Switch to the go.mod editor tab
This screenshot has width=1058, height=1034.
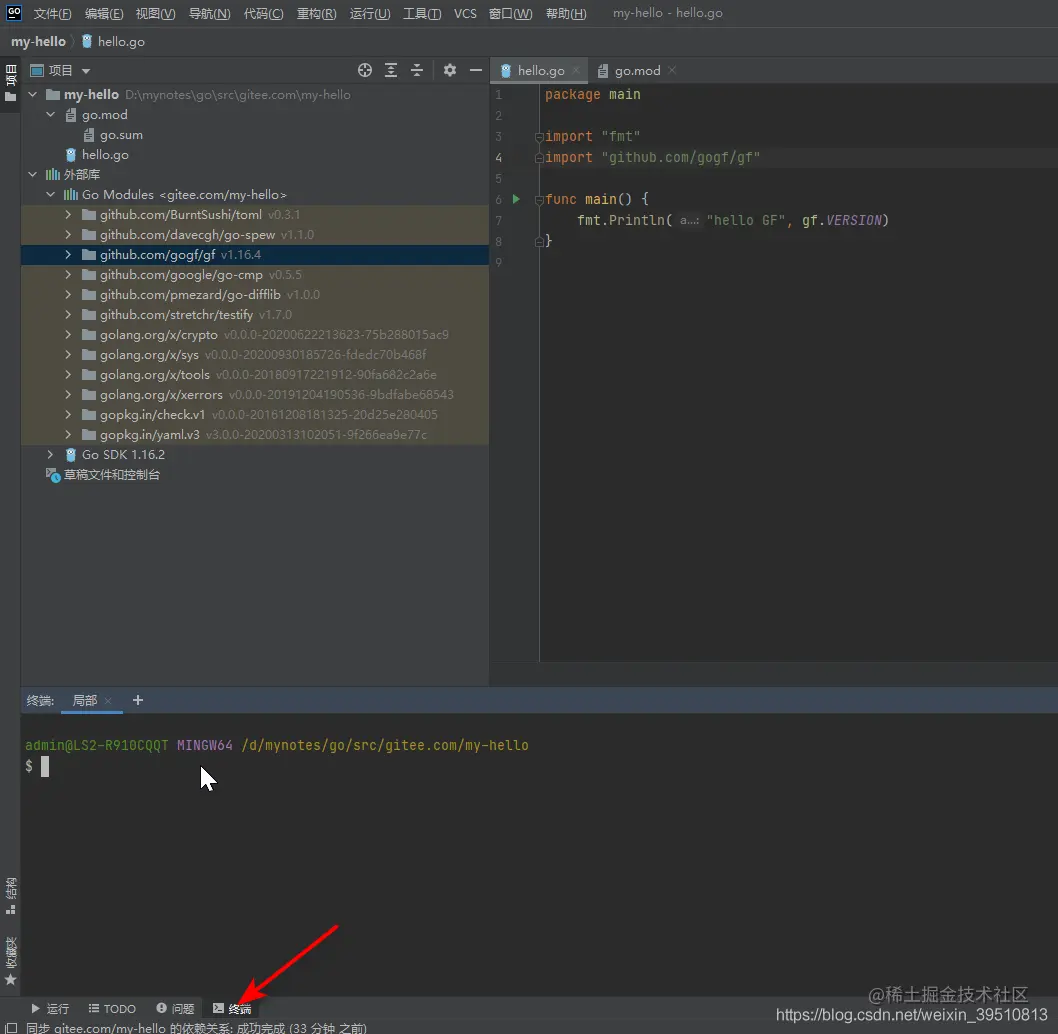(x=636, y=70)
